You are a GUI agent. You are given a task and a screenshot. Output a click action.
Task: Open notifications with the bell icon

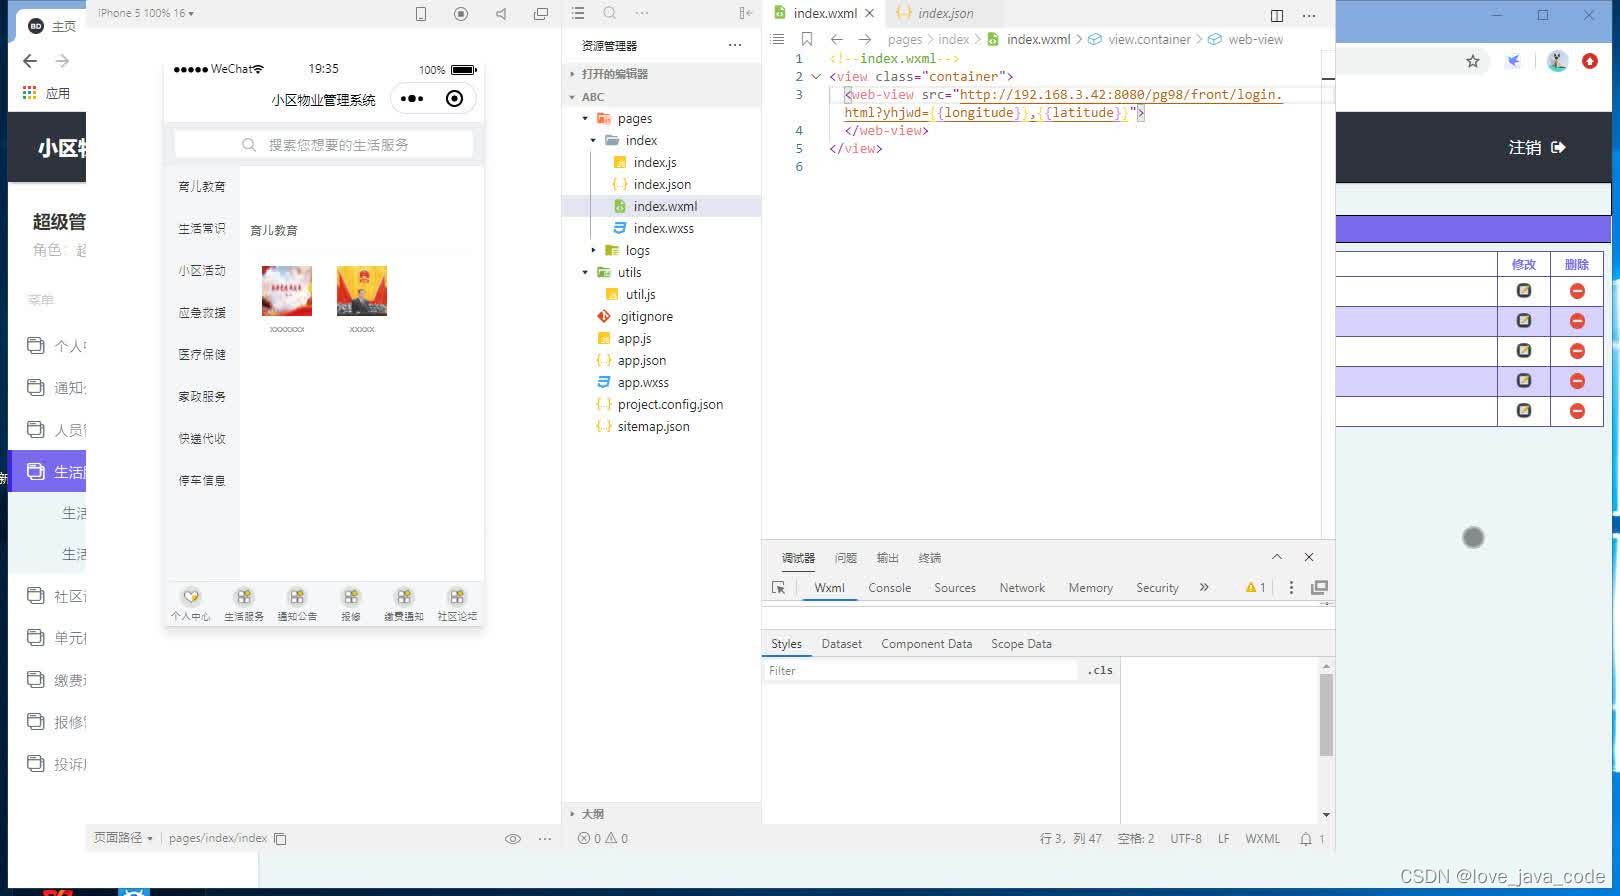point(1306,839)
